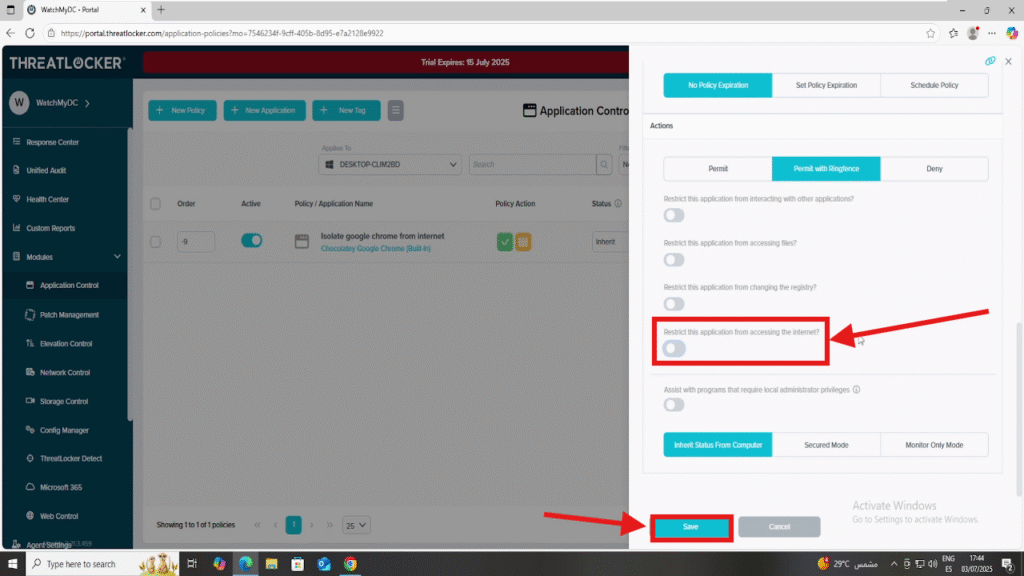Close the policy side panel
Image resolution: width=1024 pixels, height=576 pixels.
tap(1008, 61)
